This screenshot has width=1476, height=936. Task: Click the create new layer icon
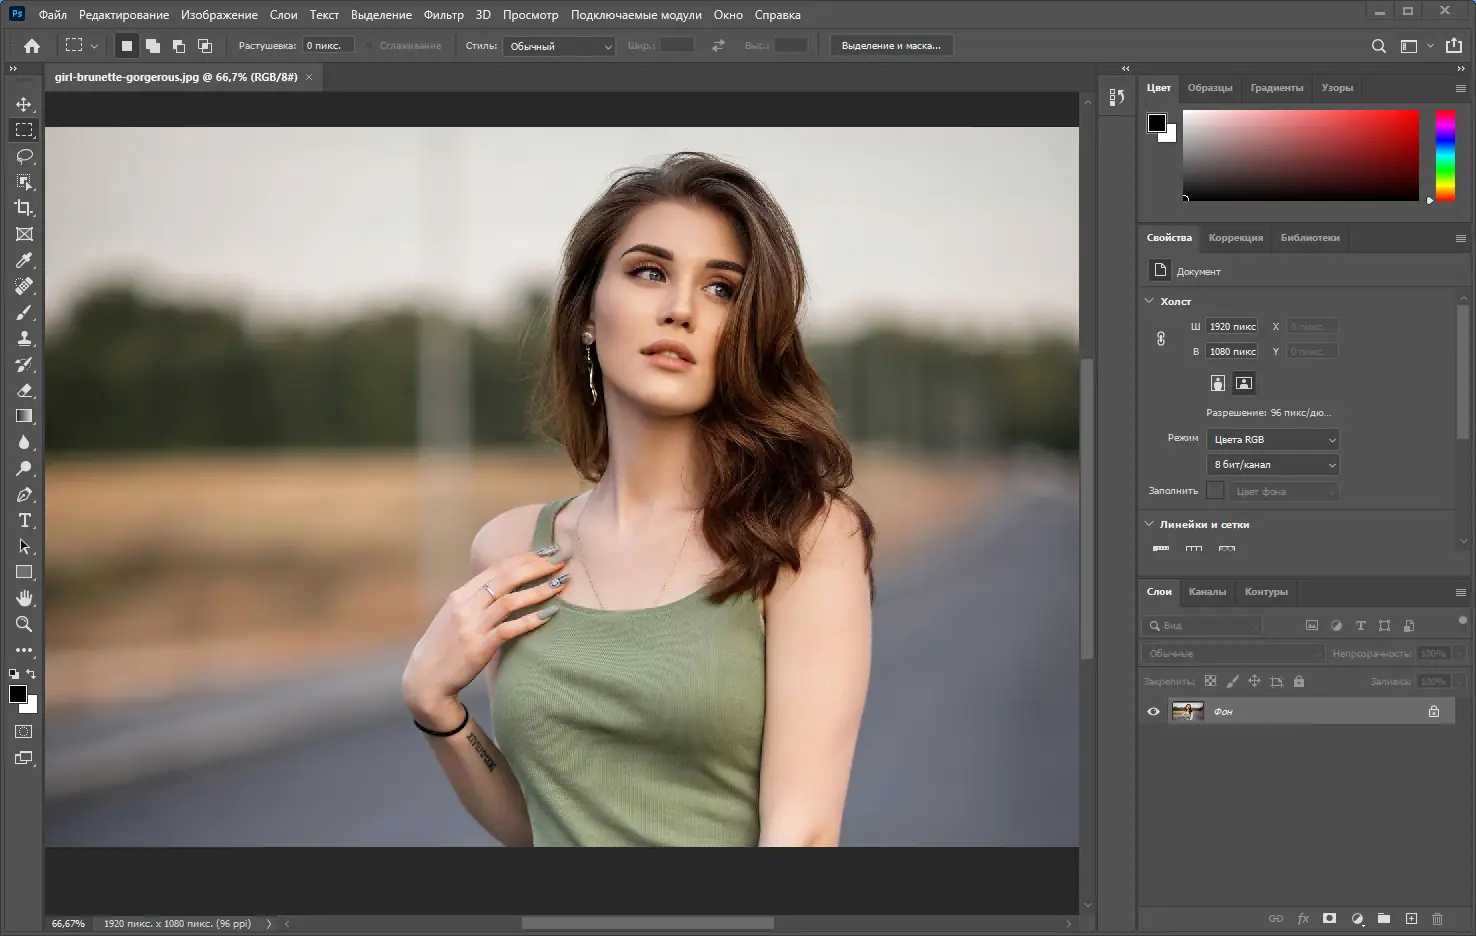(x=1411, y=918)
